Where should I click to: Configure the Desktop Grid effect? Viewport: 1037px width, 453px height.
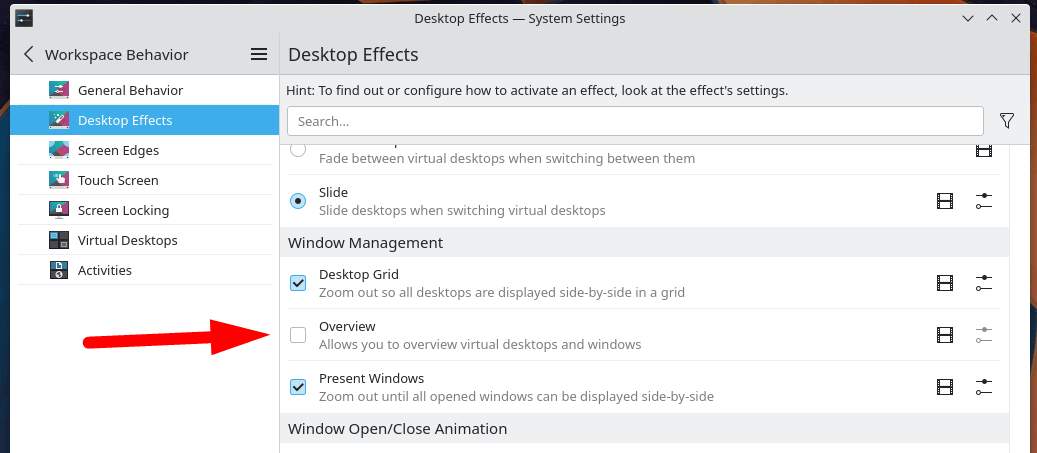point(984,283)
